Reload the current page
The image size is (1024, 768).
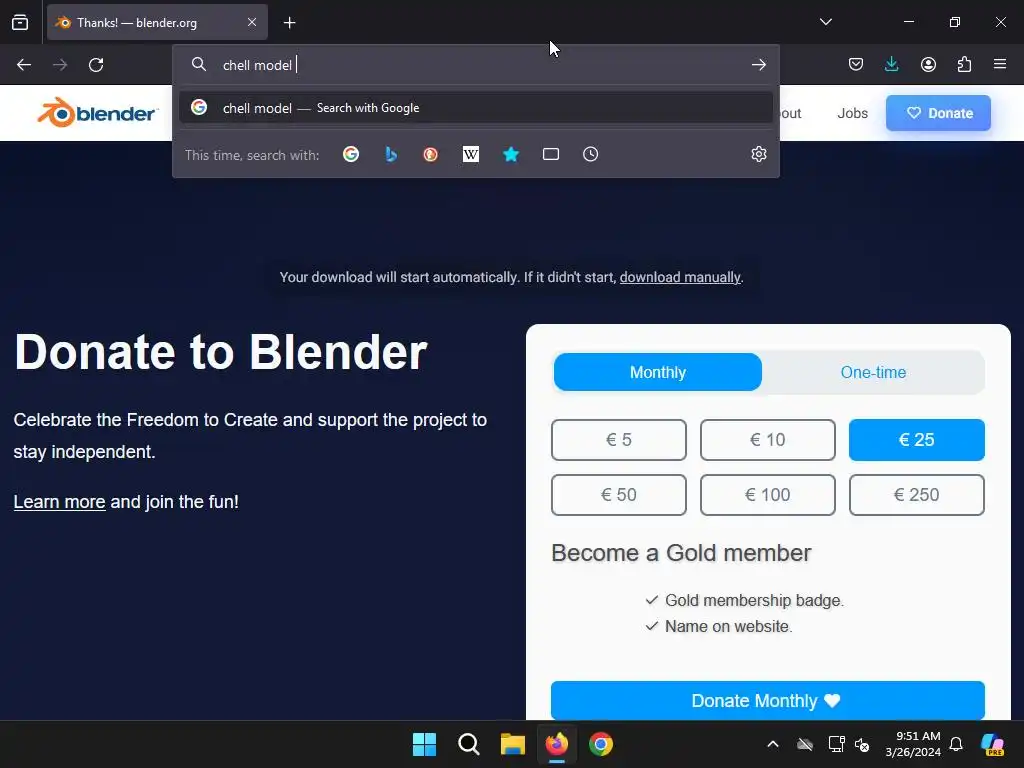96,65
